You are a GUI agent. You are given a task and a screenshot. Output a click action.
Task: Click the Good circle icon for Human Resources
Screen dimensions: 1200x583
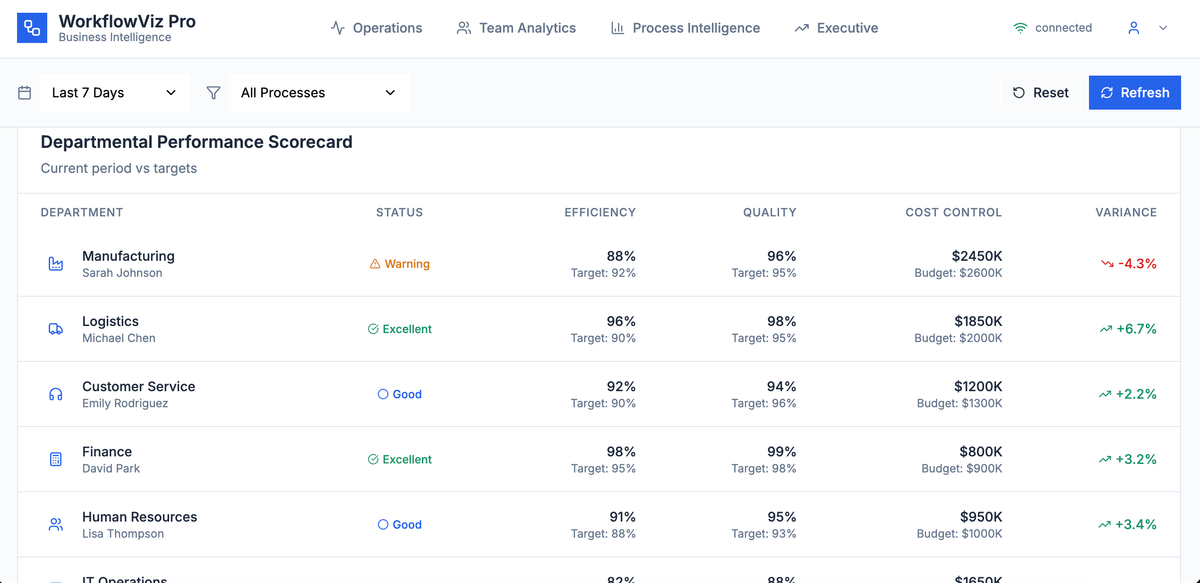tap(383, 524)
